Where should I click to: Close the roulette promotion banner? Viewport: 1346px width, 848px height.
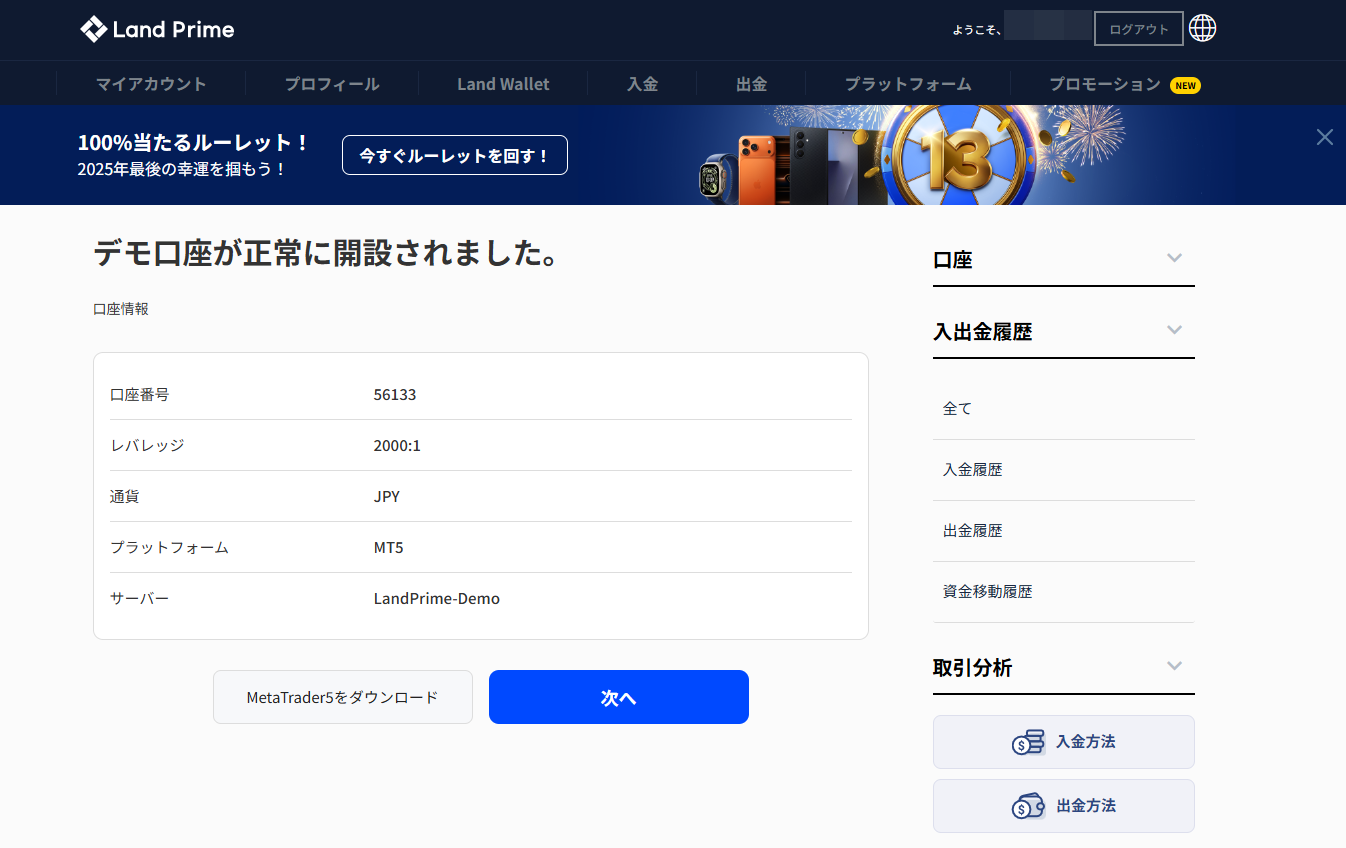click(1325, 137)
